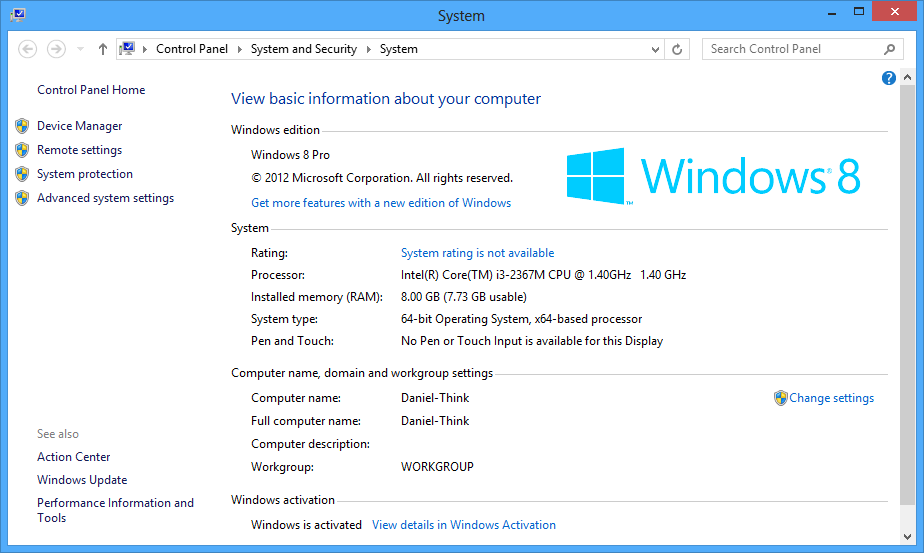This screenshot has width=924, height=553.
Task: Click processor value 'Intel(R) Core(TM) i3-2367M'
Action: point(543,275)
